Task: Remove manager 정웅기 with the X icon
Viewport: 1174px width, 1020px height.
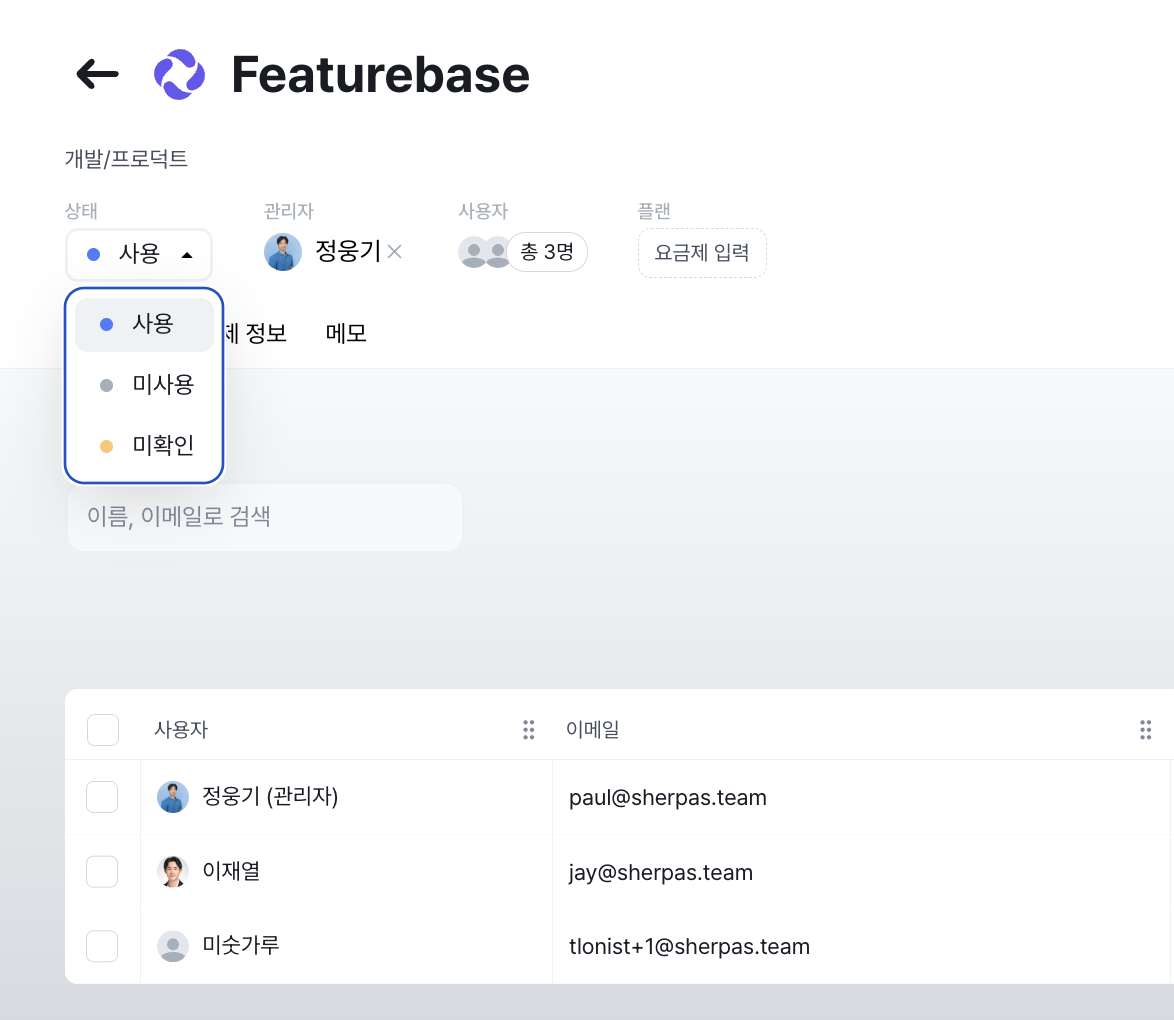Action: coord(395,252)
